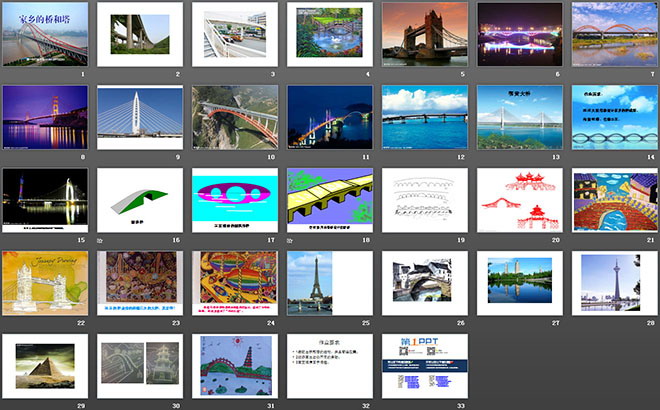Click slide 9 white cable-stayed bridge

(139, 117)
